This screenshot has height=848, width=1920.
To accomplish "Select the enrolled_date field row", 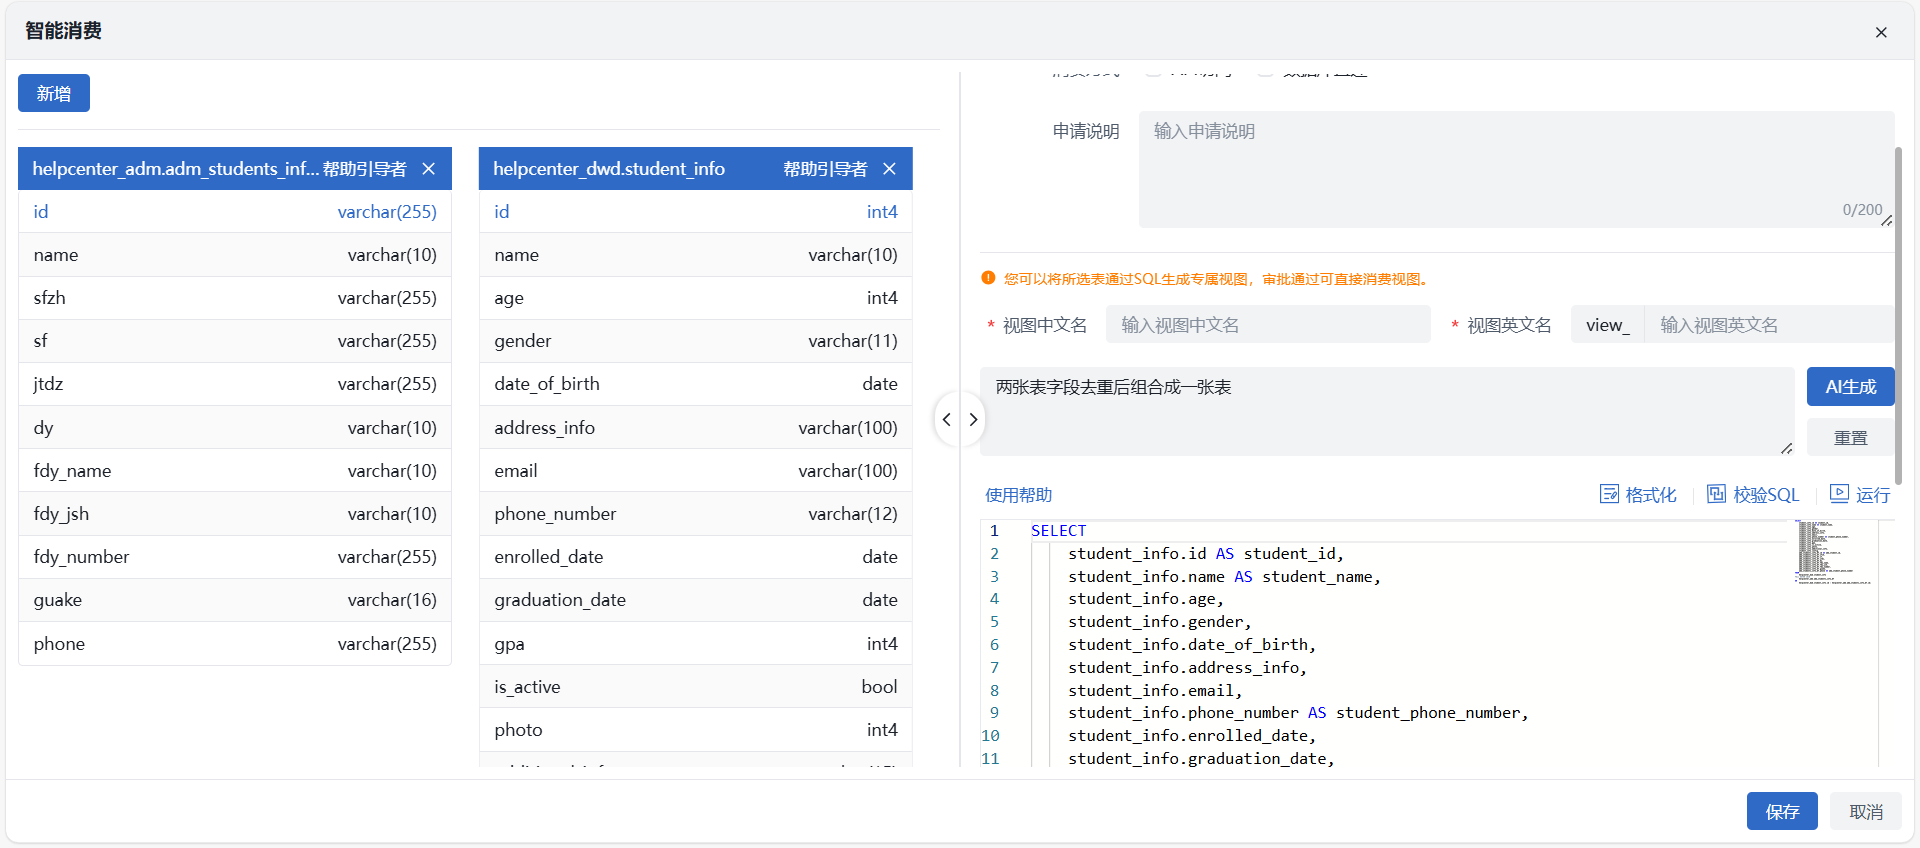I will (x=696, y=557).
